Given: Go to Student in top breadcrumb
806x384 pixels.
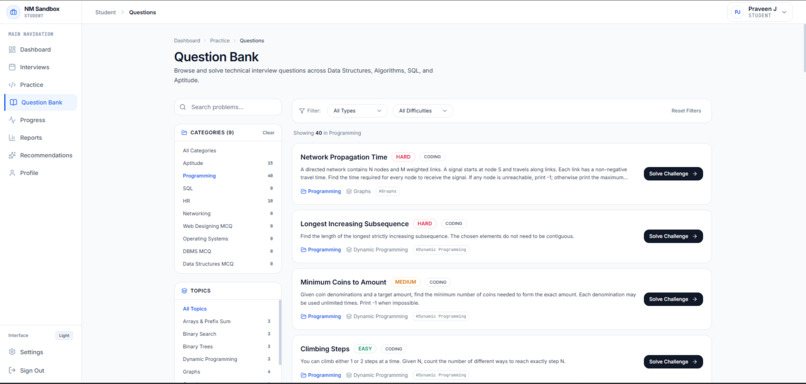Looking at the screenshot, I should pos(105,12).
